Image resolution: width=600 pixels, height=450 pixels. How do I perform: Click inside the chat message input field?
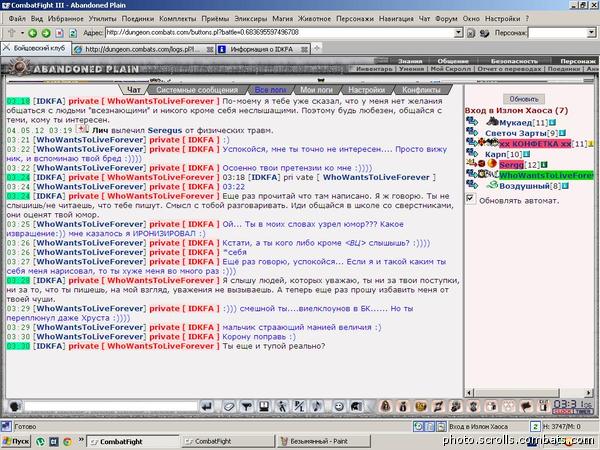(110, 406)
